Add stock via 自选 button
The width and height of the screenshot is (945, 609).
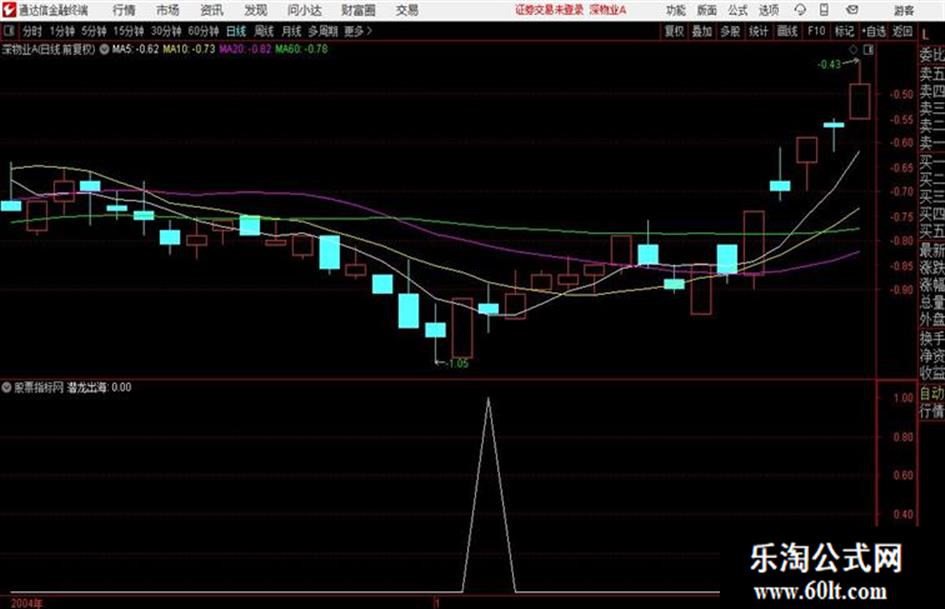(874, 31)
